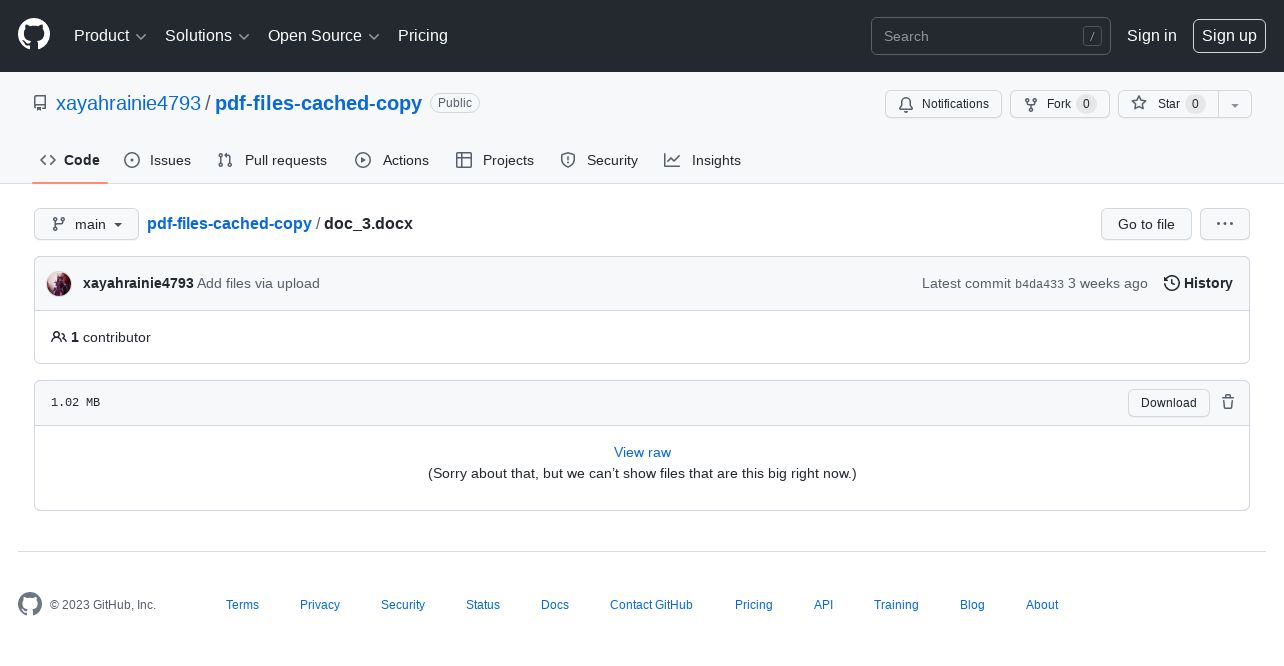Click the 1.02 MB file size text
Screen dimensions: 1284x666
pyautogui.click(x=75, y=402)
